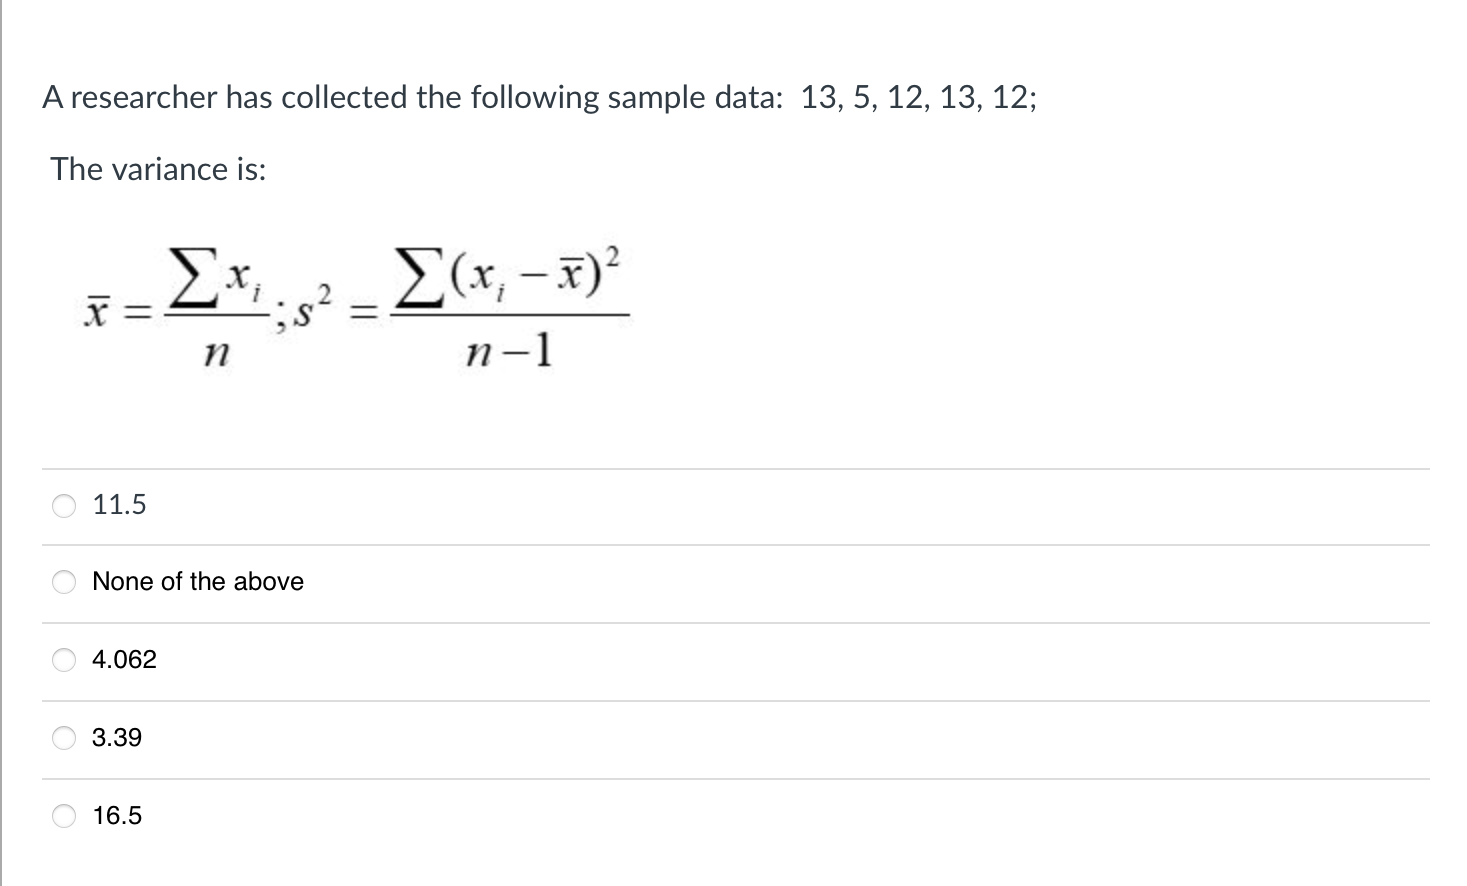Select the None of the above option
The width and height of the screenshot is (1467, 886).
pyautogui.click(x=63, y=582)
